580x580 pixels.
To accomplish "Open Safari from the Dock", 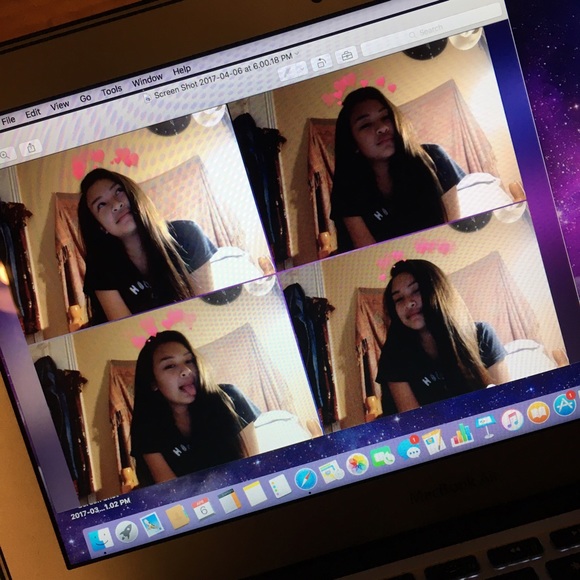I will click(306, 479).
